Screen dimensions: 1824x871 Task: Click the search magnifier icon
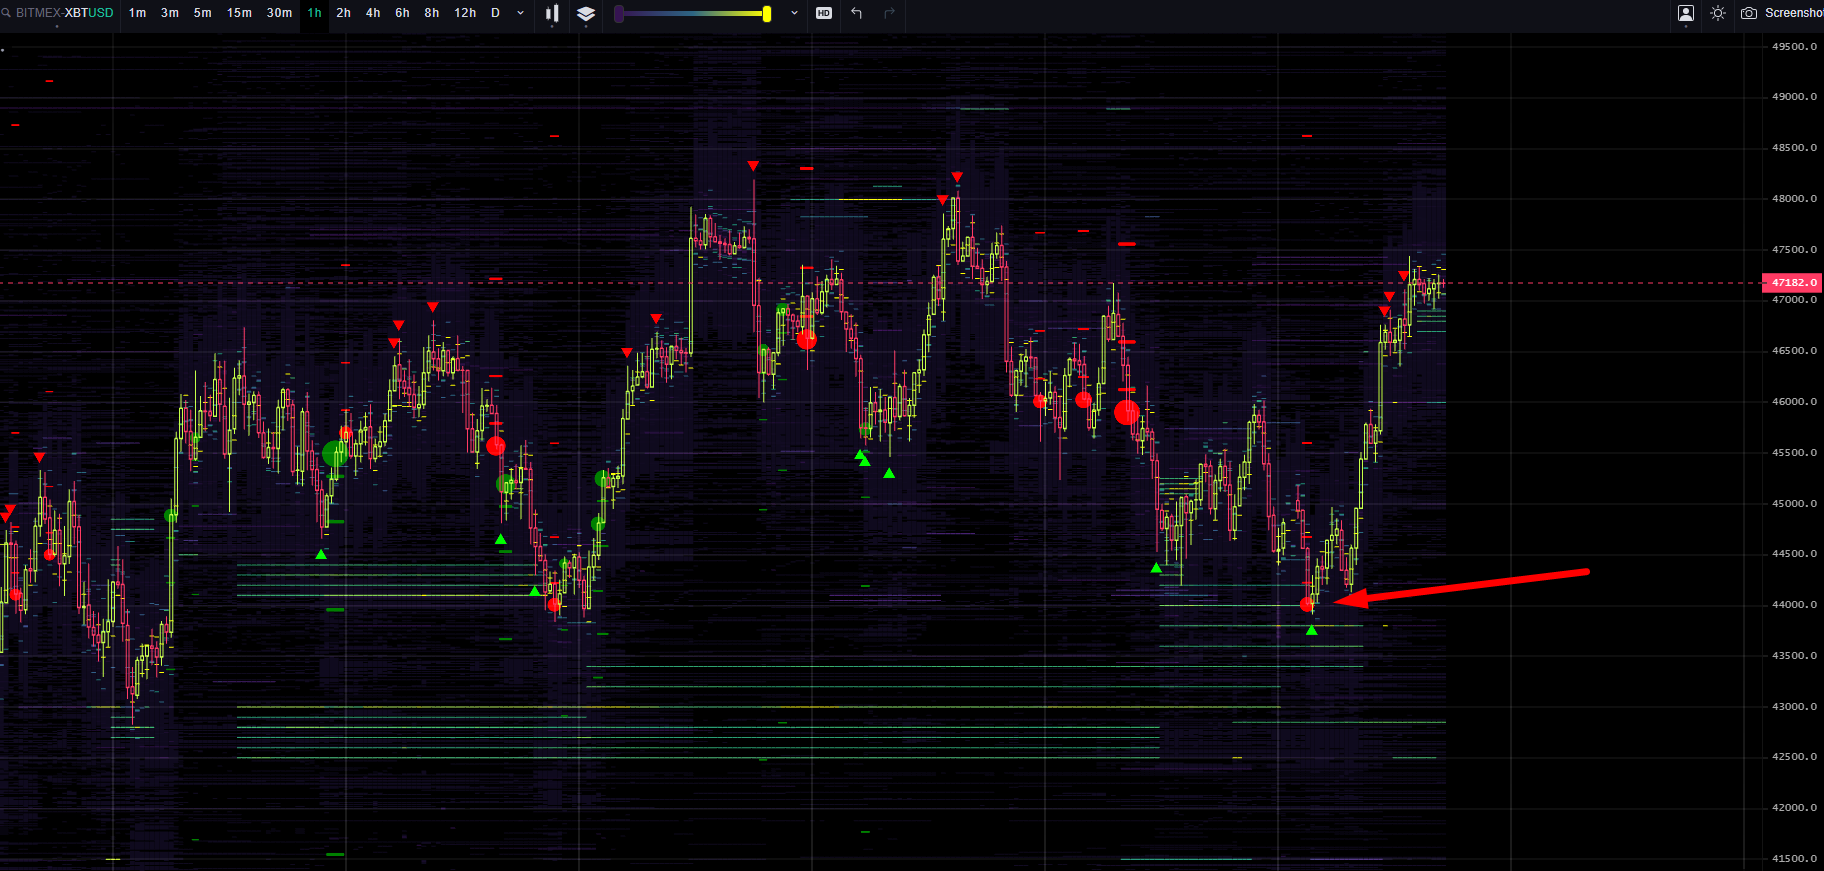[7, 13]
